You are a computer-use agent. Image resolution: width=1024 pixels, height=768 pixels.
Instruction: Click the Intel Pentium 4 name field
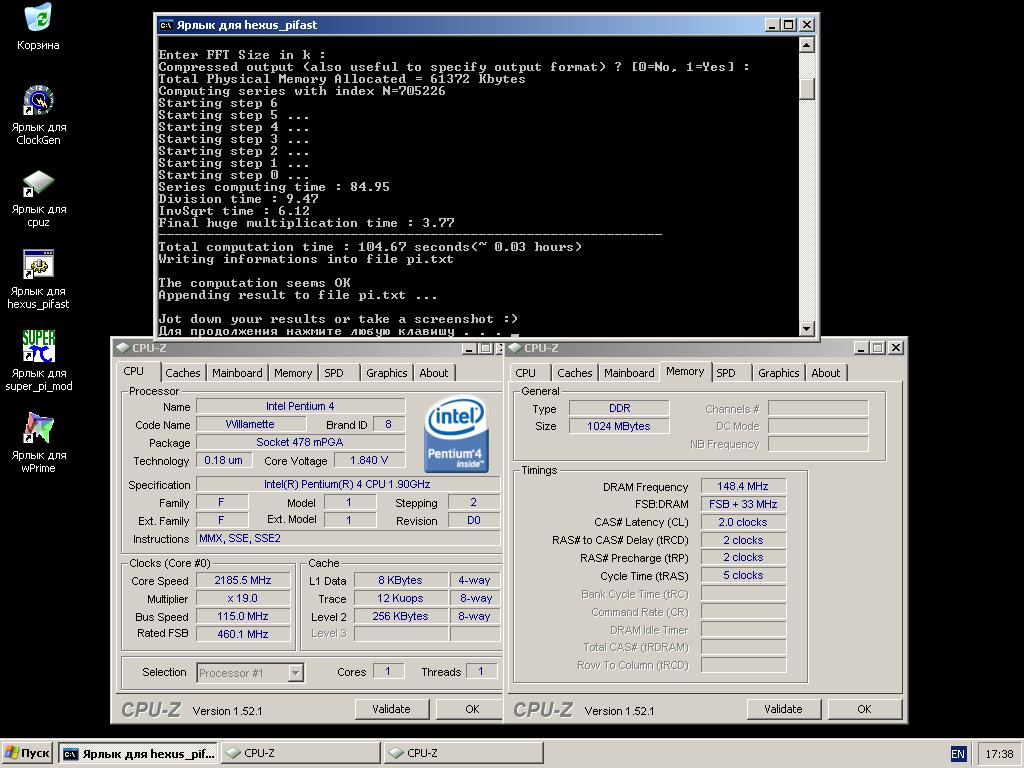pyautogui.click(x=300, y=406)
